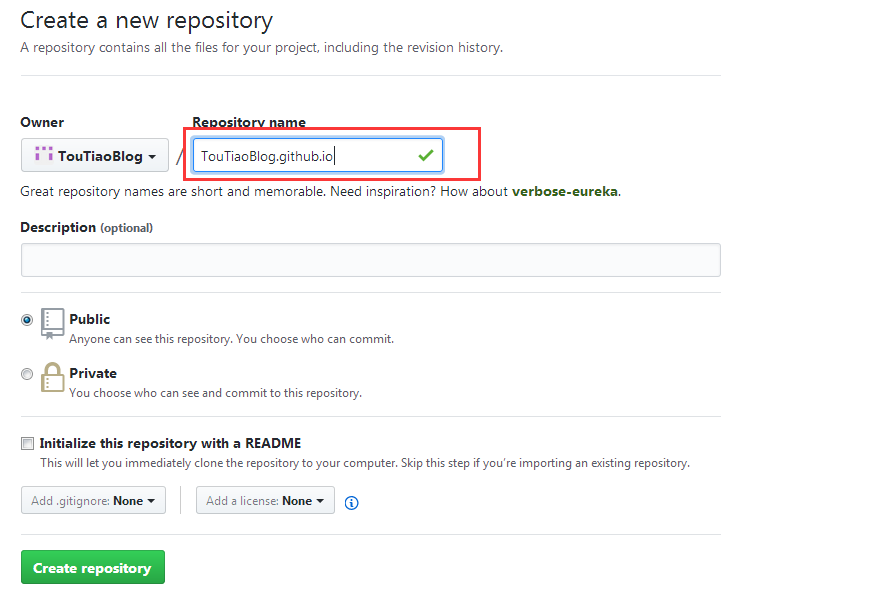The height and width of the screenshot is (602, 890).
Task: Click the TouTiaoBlog owner avatar icon
Action: coord(44,153)
